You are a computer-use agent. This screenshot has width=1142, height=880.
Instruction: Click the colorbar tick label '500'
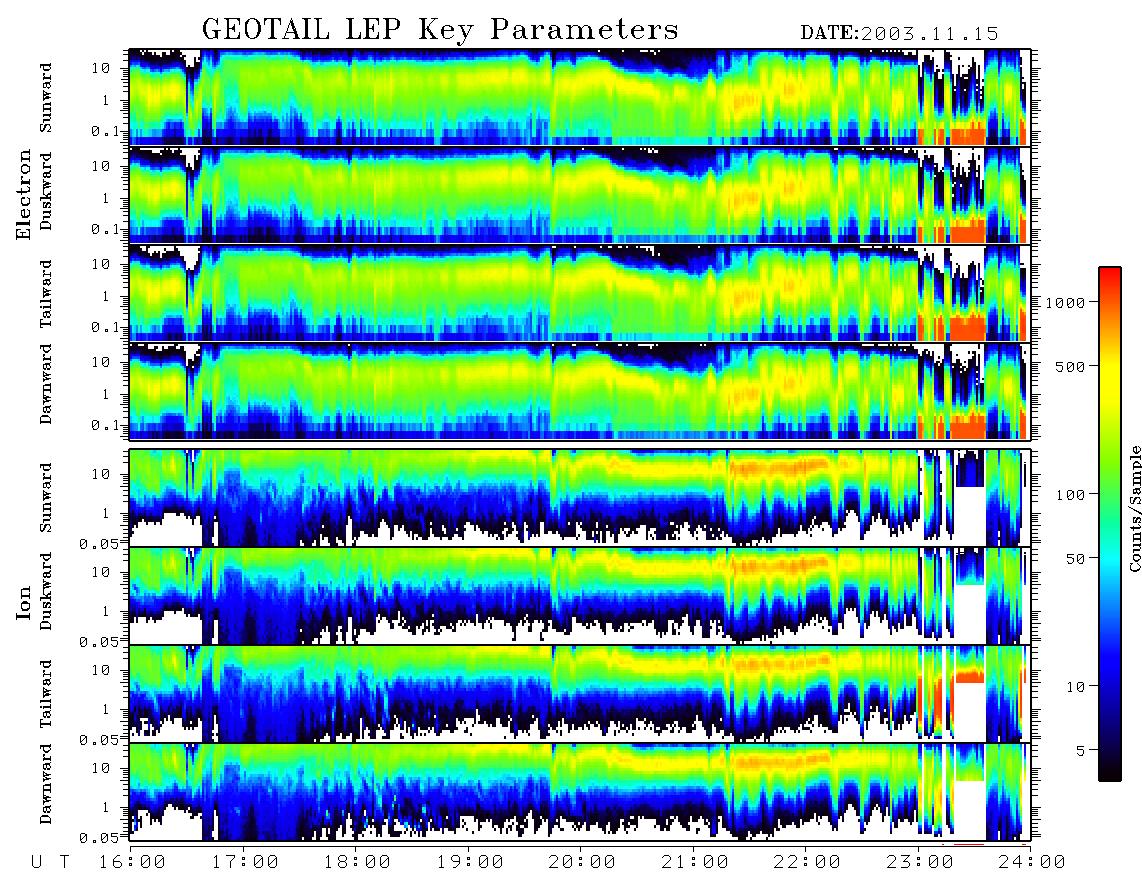pyautogui.click(x=1070, y=366)
